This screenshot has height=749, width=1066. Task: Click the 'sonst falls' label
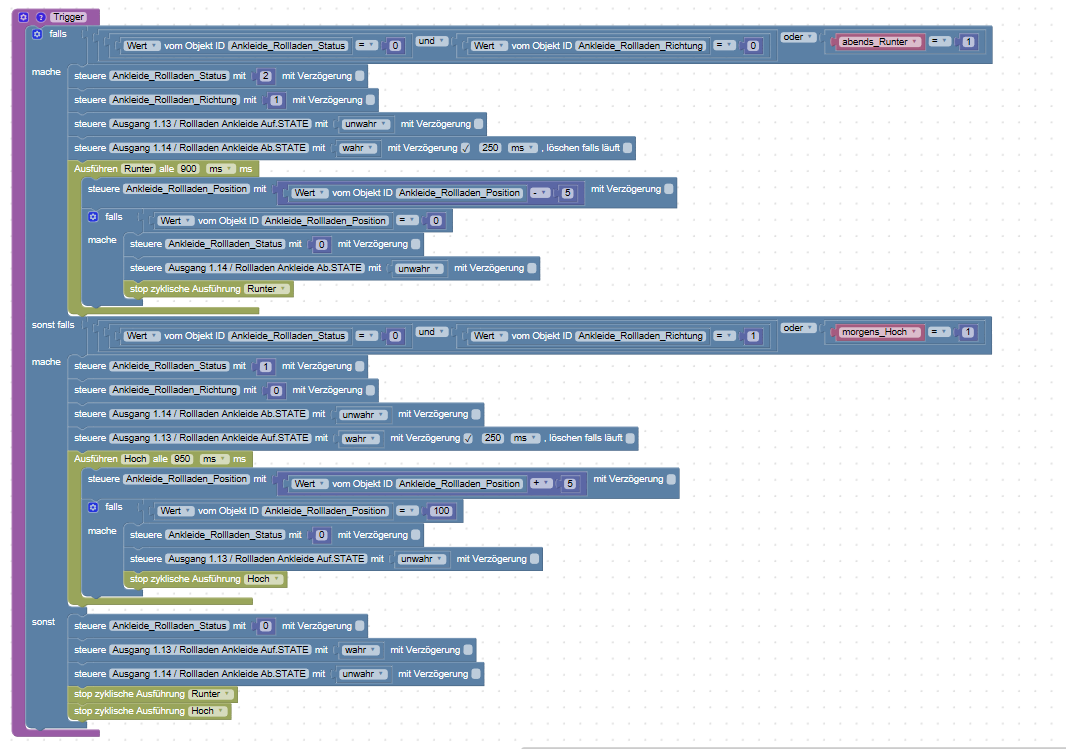pyautogui.click(x=53, y=325)
